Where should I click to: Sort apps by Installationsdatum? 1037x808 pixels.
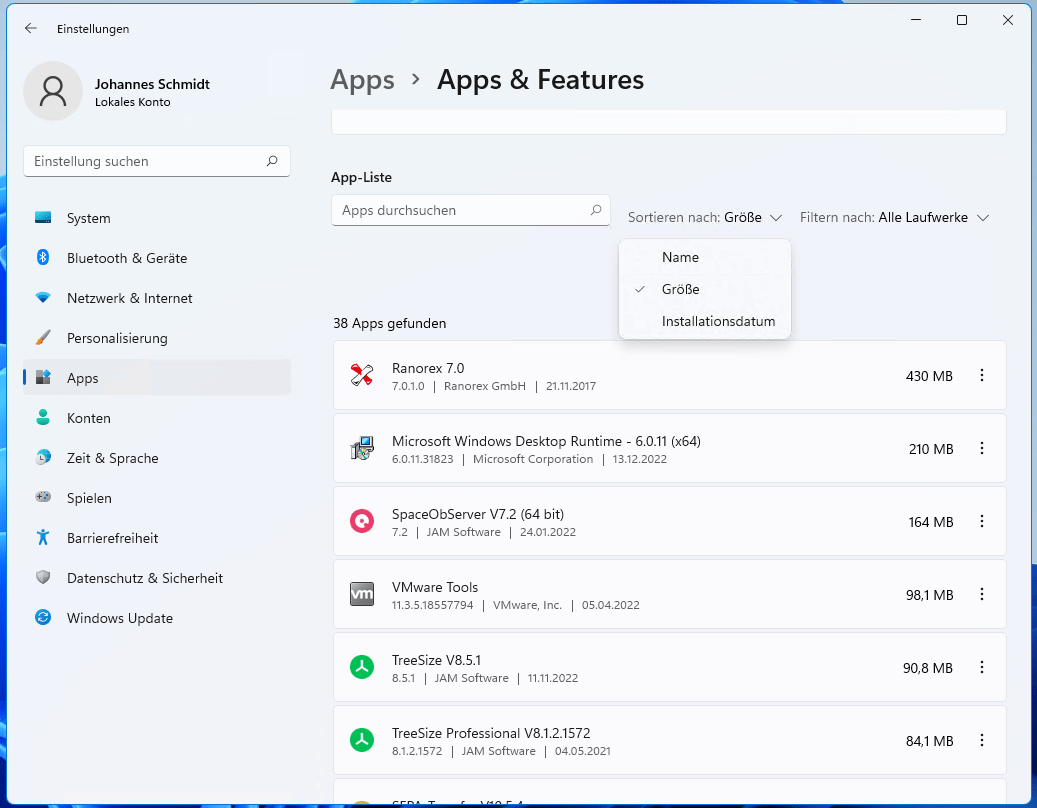coord(705,321)
